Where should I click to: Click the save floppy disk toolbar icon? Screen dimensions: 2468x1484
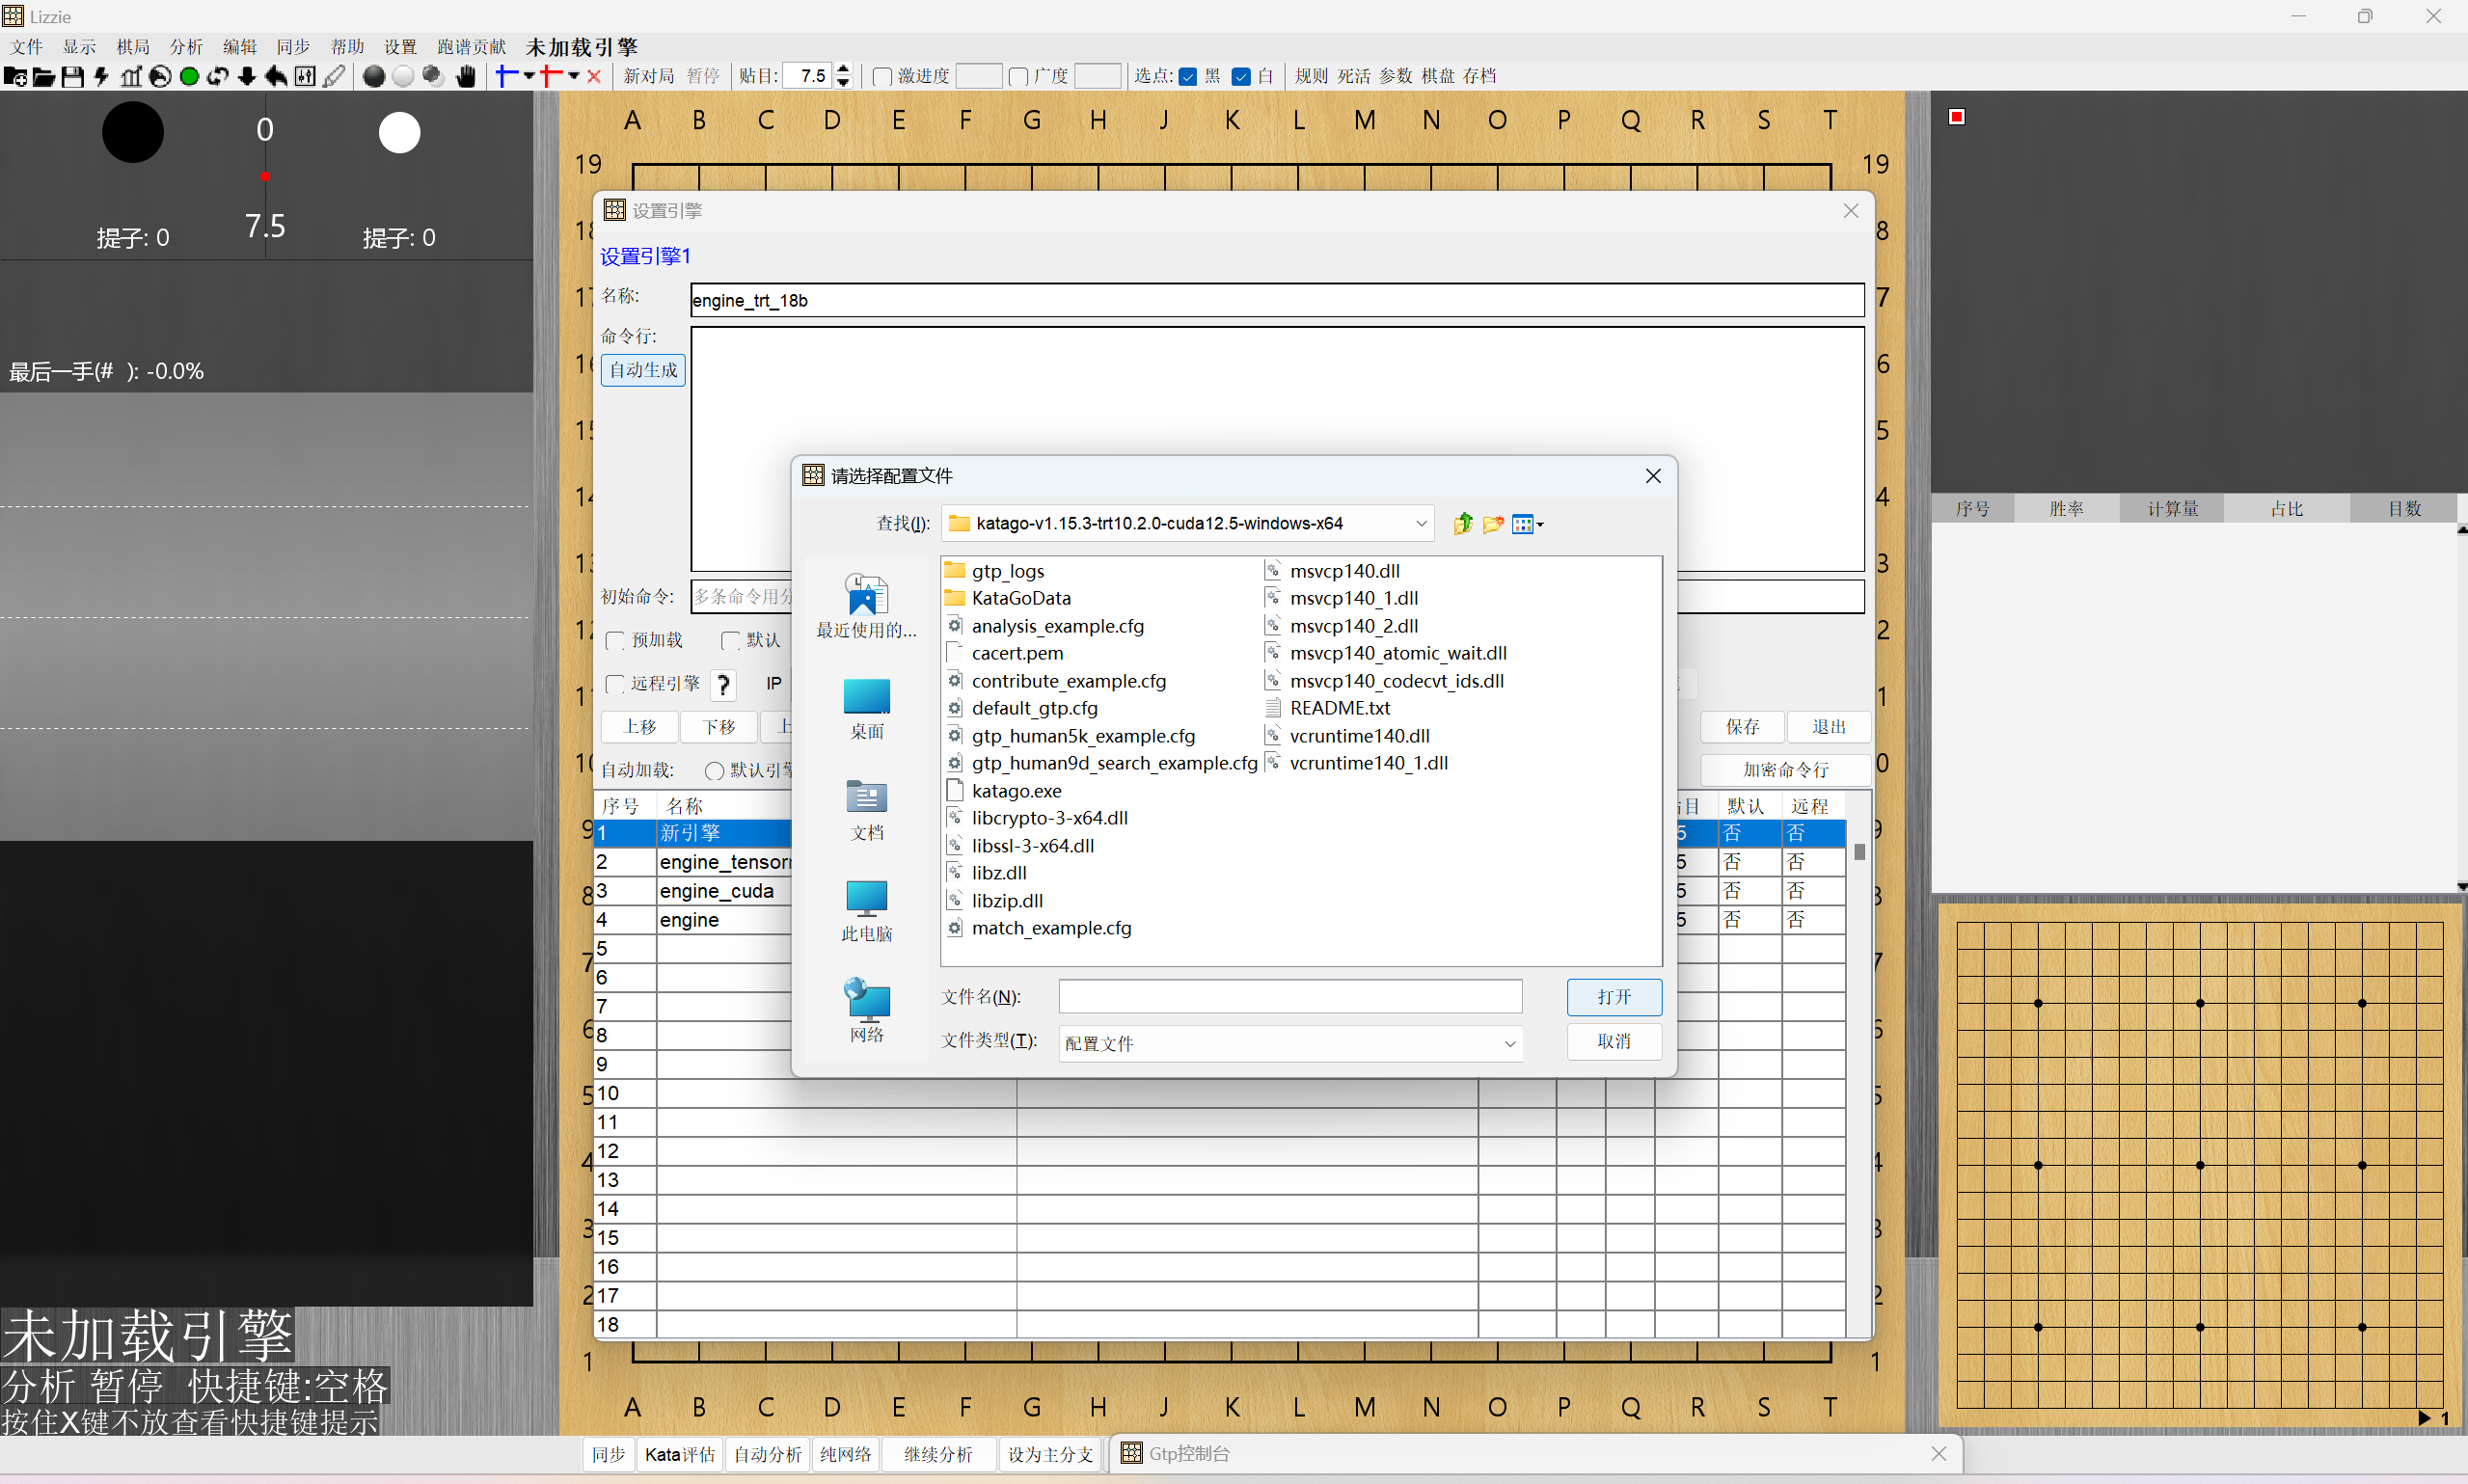tap(72, 76)
